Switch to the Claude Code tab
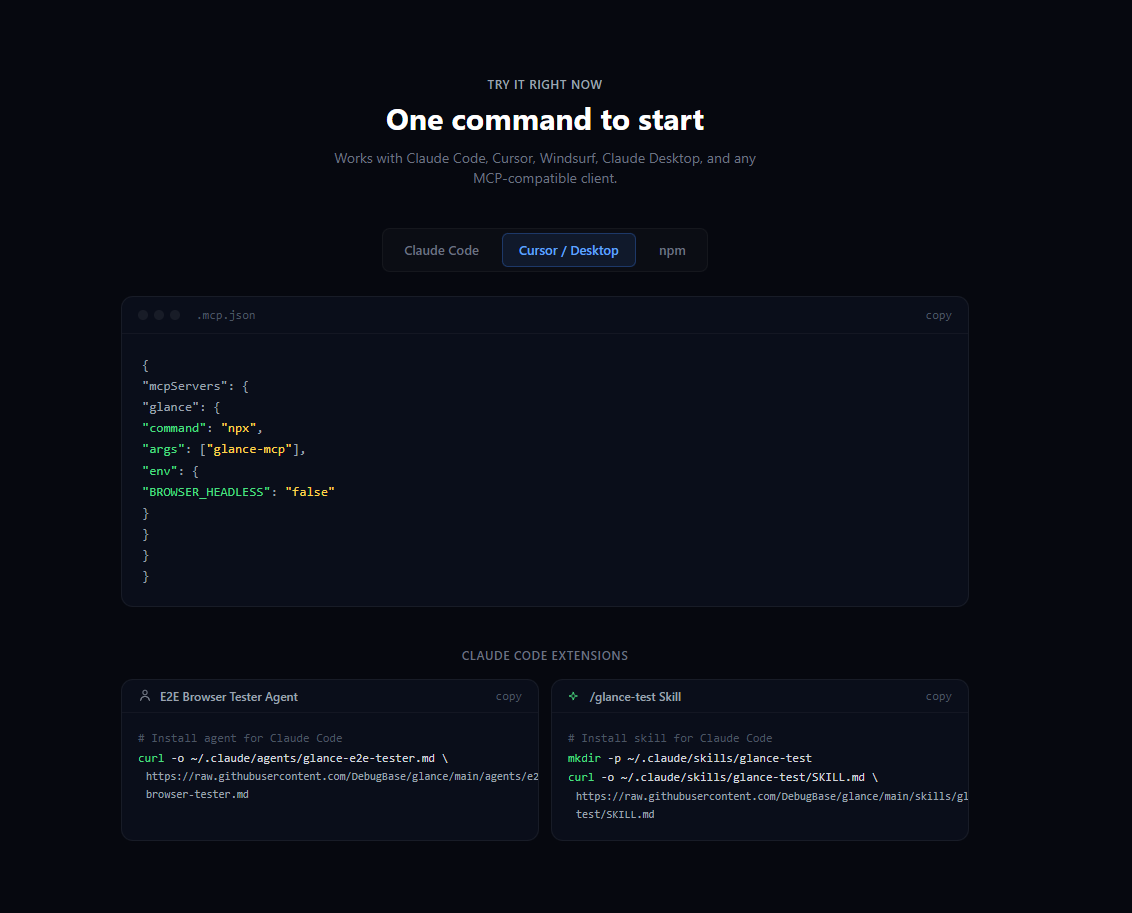 click(441, 250)
